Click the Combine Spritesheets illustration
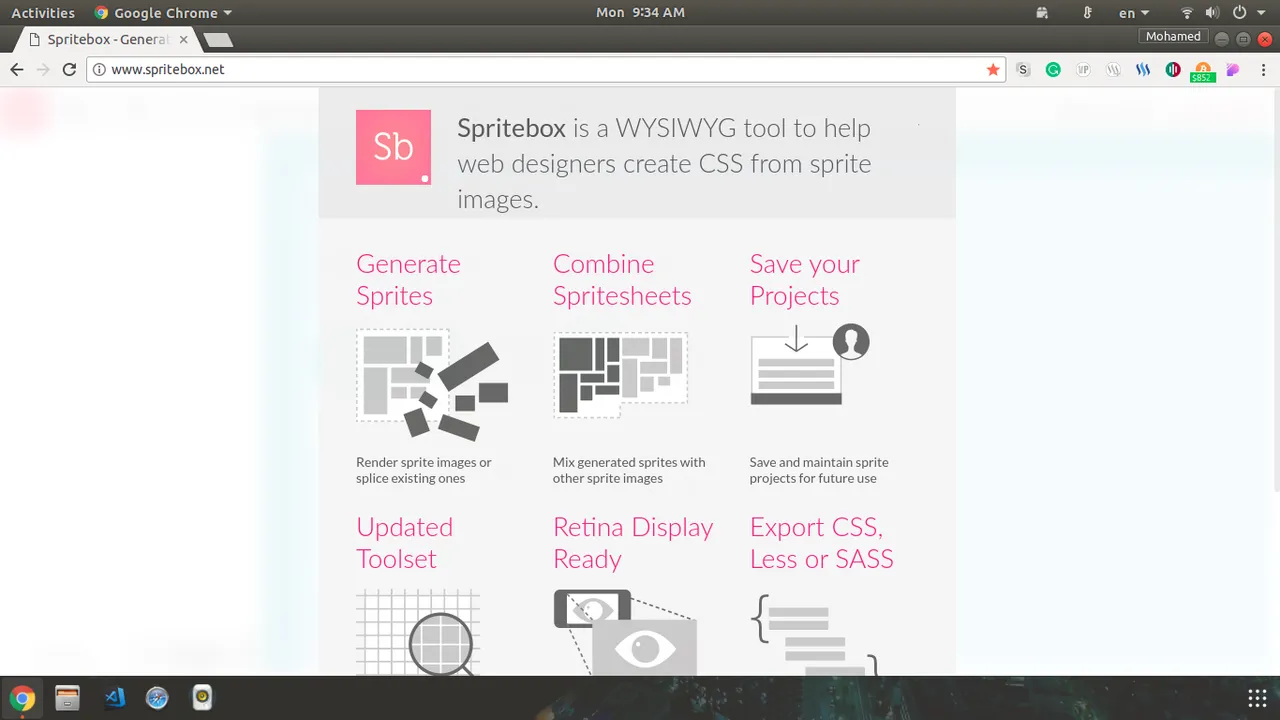Viewport: 1280px width, 720px height. (620, 375)
